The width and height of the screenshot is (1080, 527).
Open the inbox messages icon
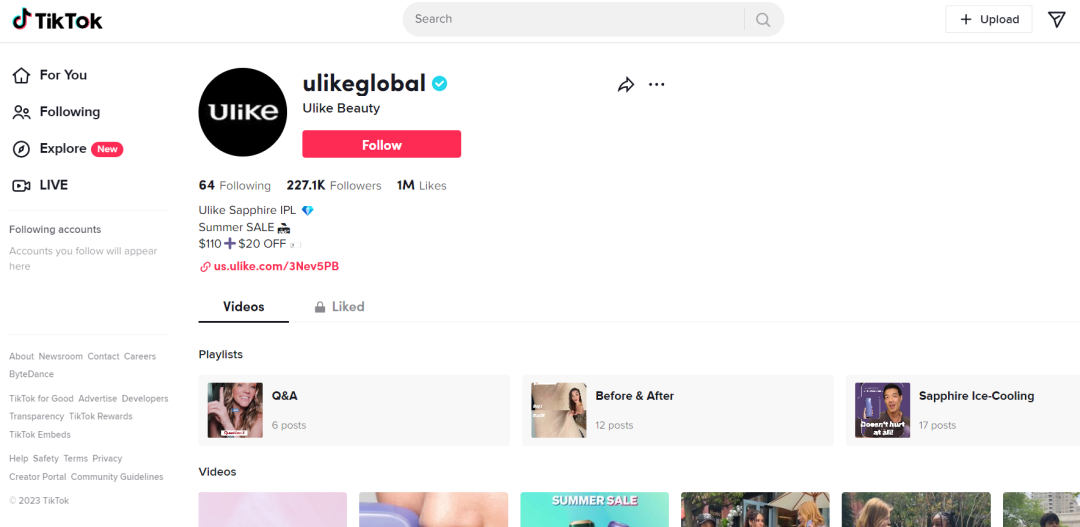(x=1057, y=19)
